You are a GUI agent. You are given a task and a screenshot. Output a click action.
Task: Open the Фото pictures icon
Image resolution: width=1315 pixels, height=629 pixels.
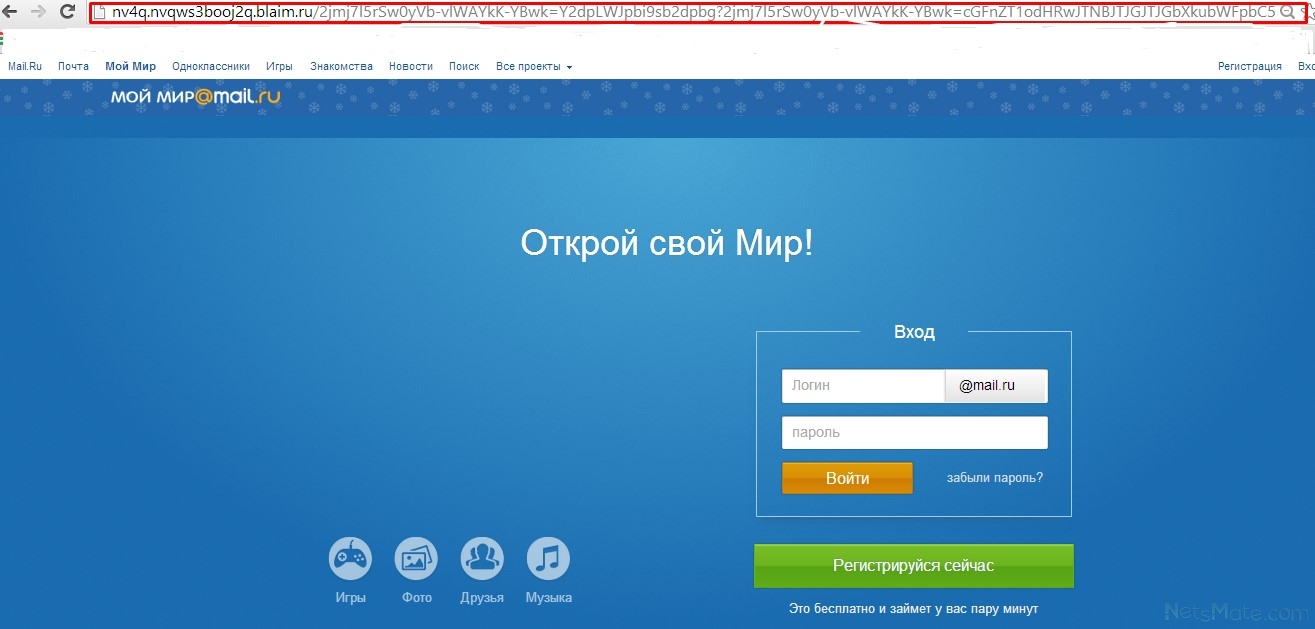[x=416, y=559]
